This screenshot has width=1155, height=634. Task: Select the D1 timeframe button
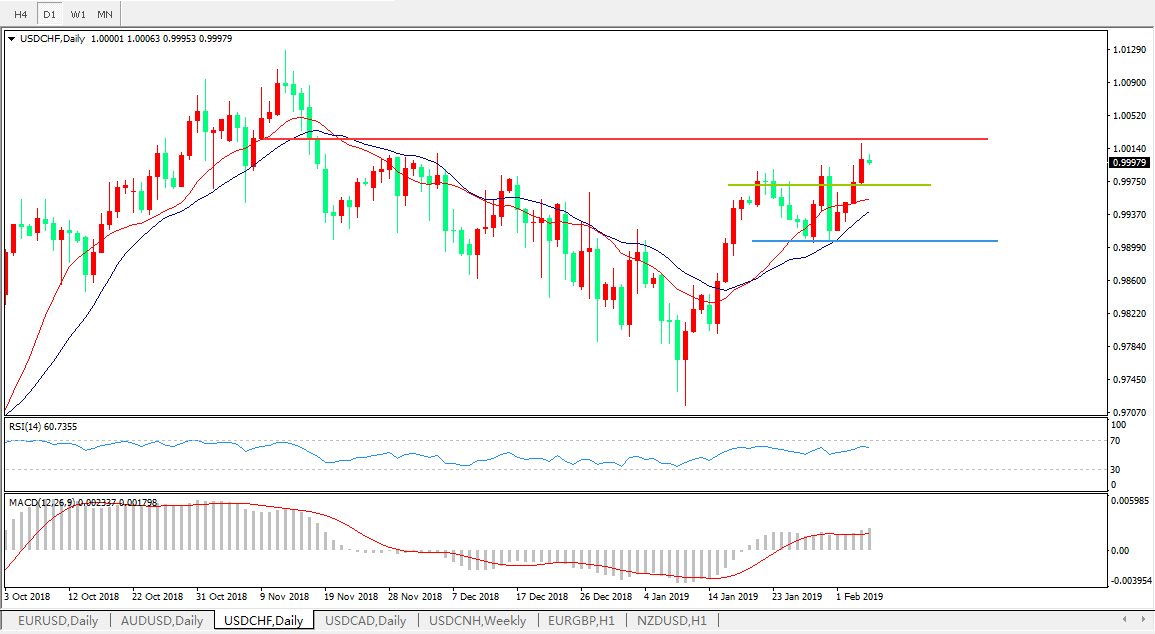click(49, 14)
